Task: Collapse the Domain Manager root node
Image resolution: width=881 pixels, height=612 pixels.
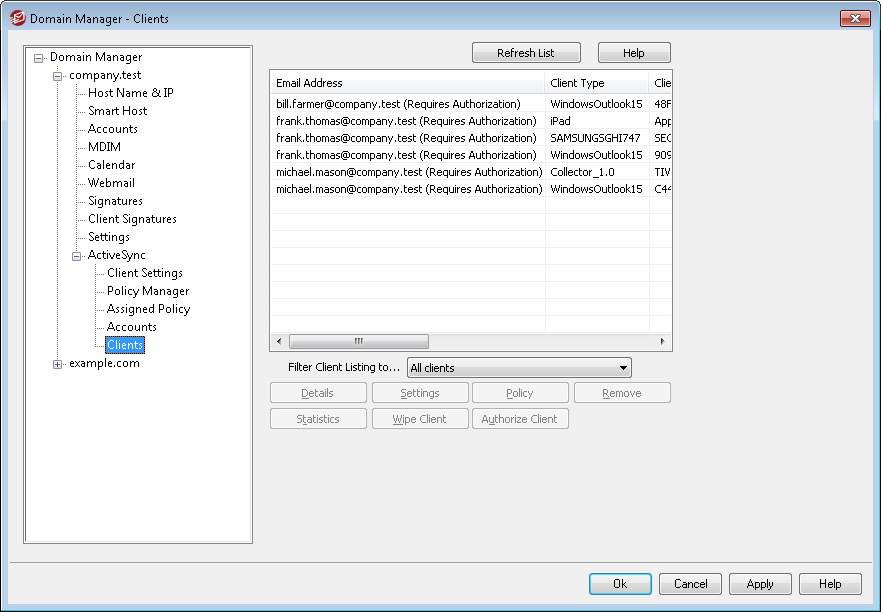Action: (39, 58)
